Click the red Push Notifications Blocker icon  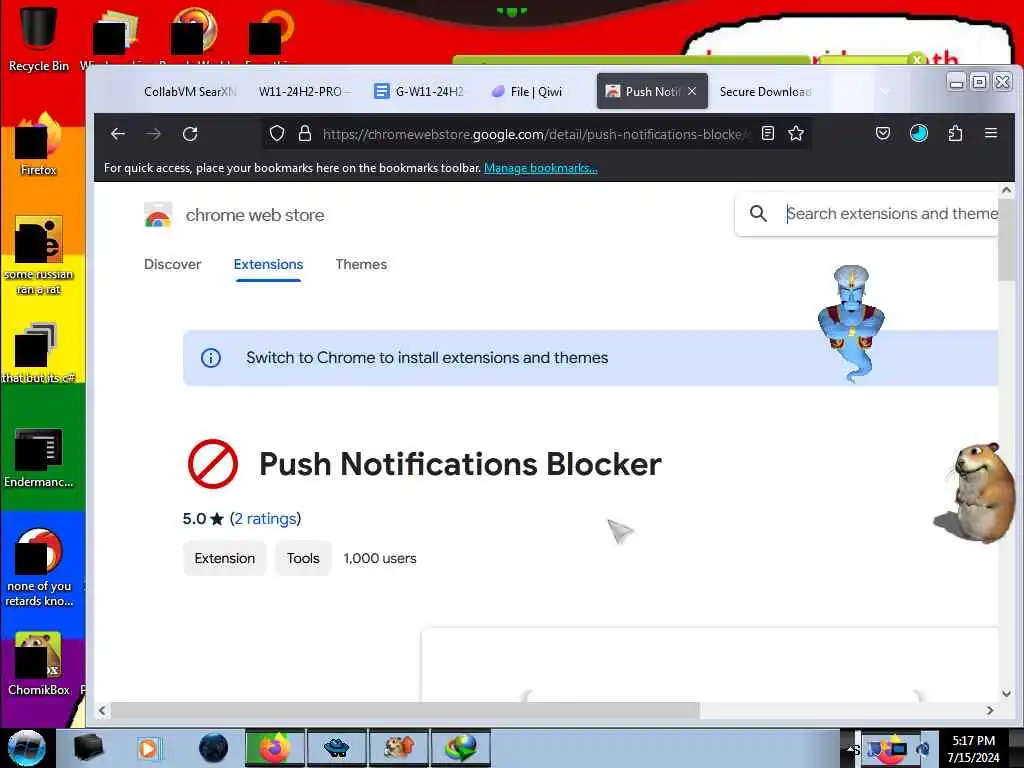click(213, 464)
